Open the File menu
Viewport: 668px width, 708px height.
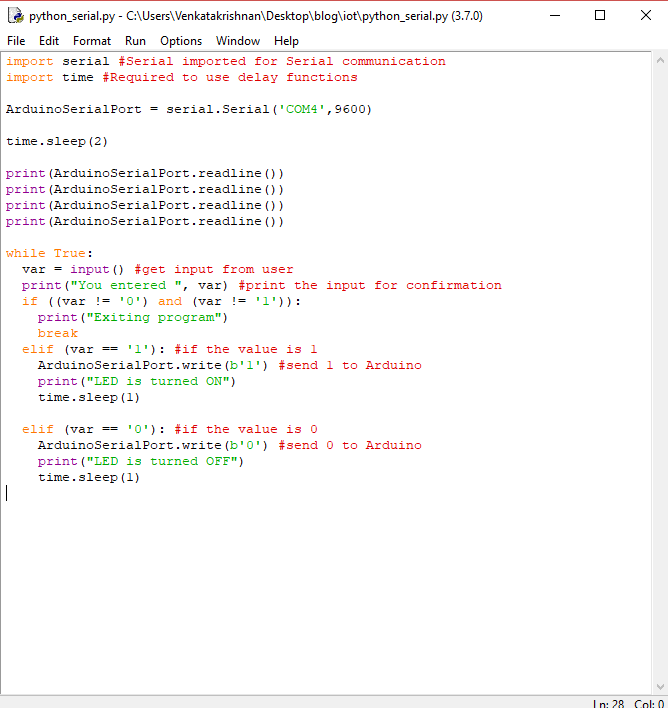[16, 41]
